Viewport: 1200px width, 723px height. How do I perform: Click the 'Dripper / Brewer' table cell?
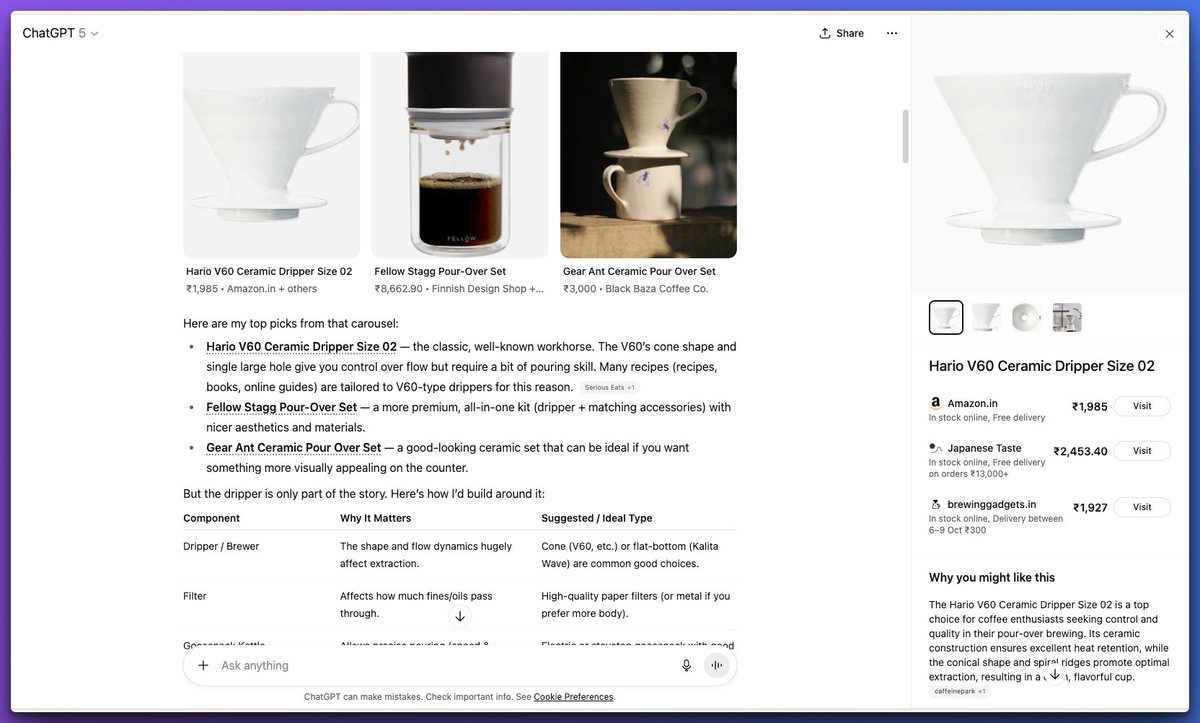click(221, 546)
